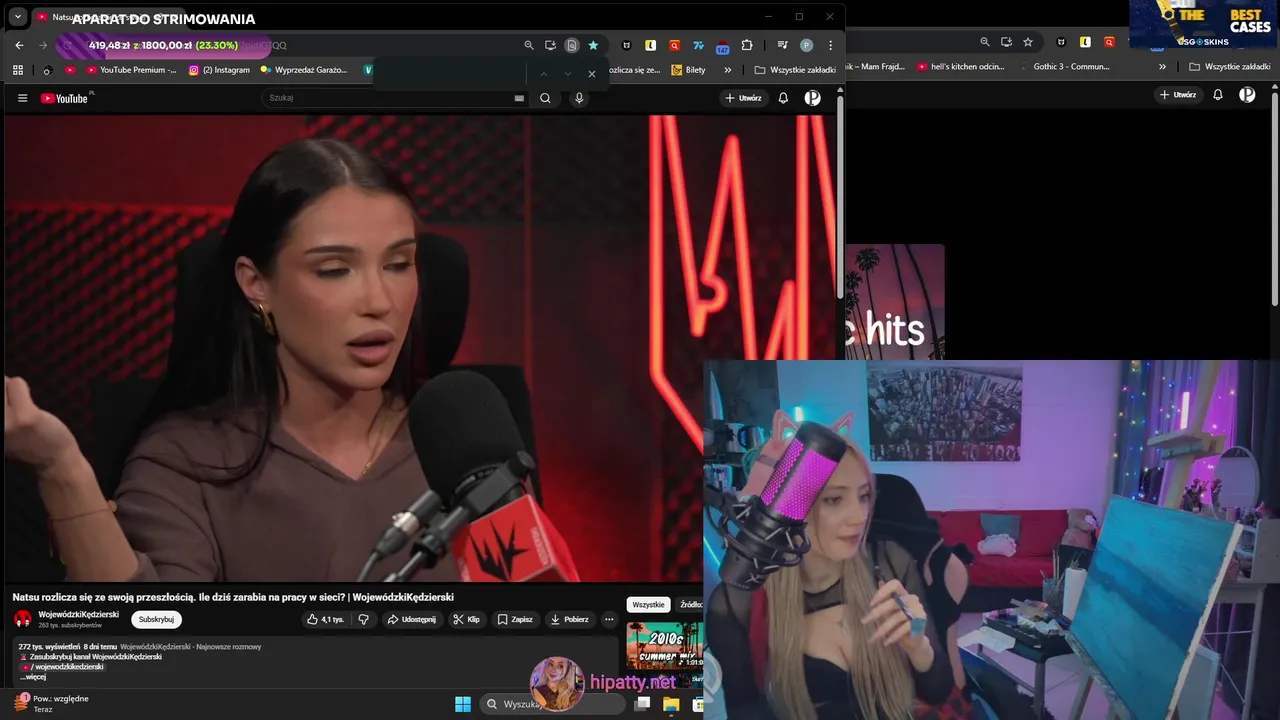The image size is (1280, 720).
Task: Open Gothic 3 - Commun... bookmark in back window
Action: click(1065, 67)
